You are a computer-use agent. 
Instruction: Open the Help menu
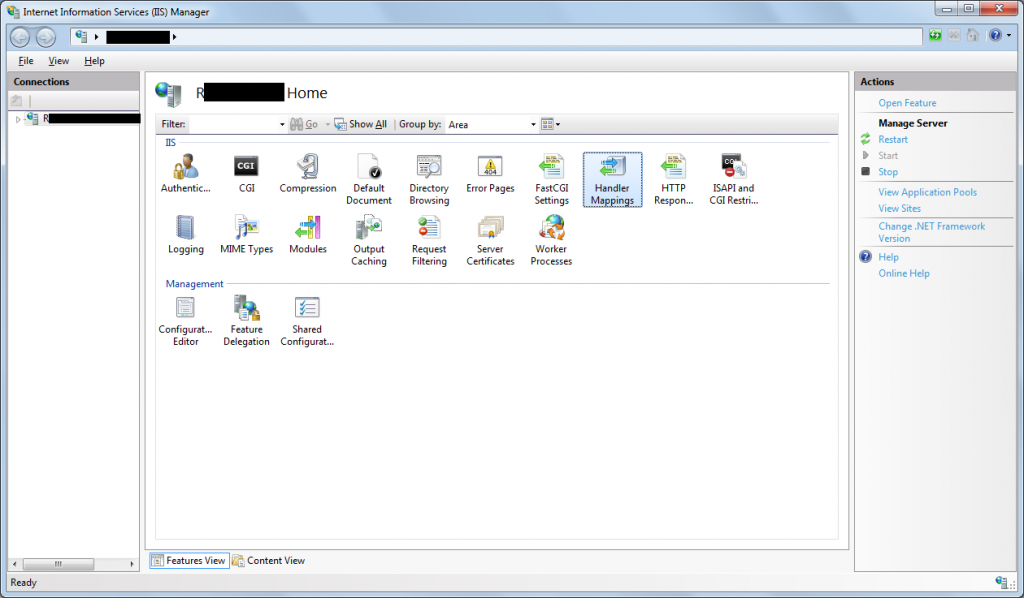coord(94,61)
